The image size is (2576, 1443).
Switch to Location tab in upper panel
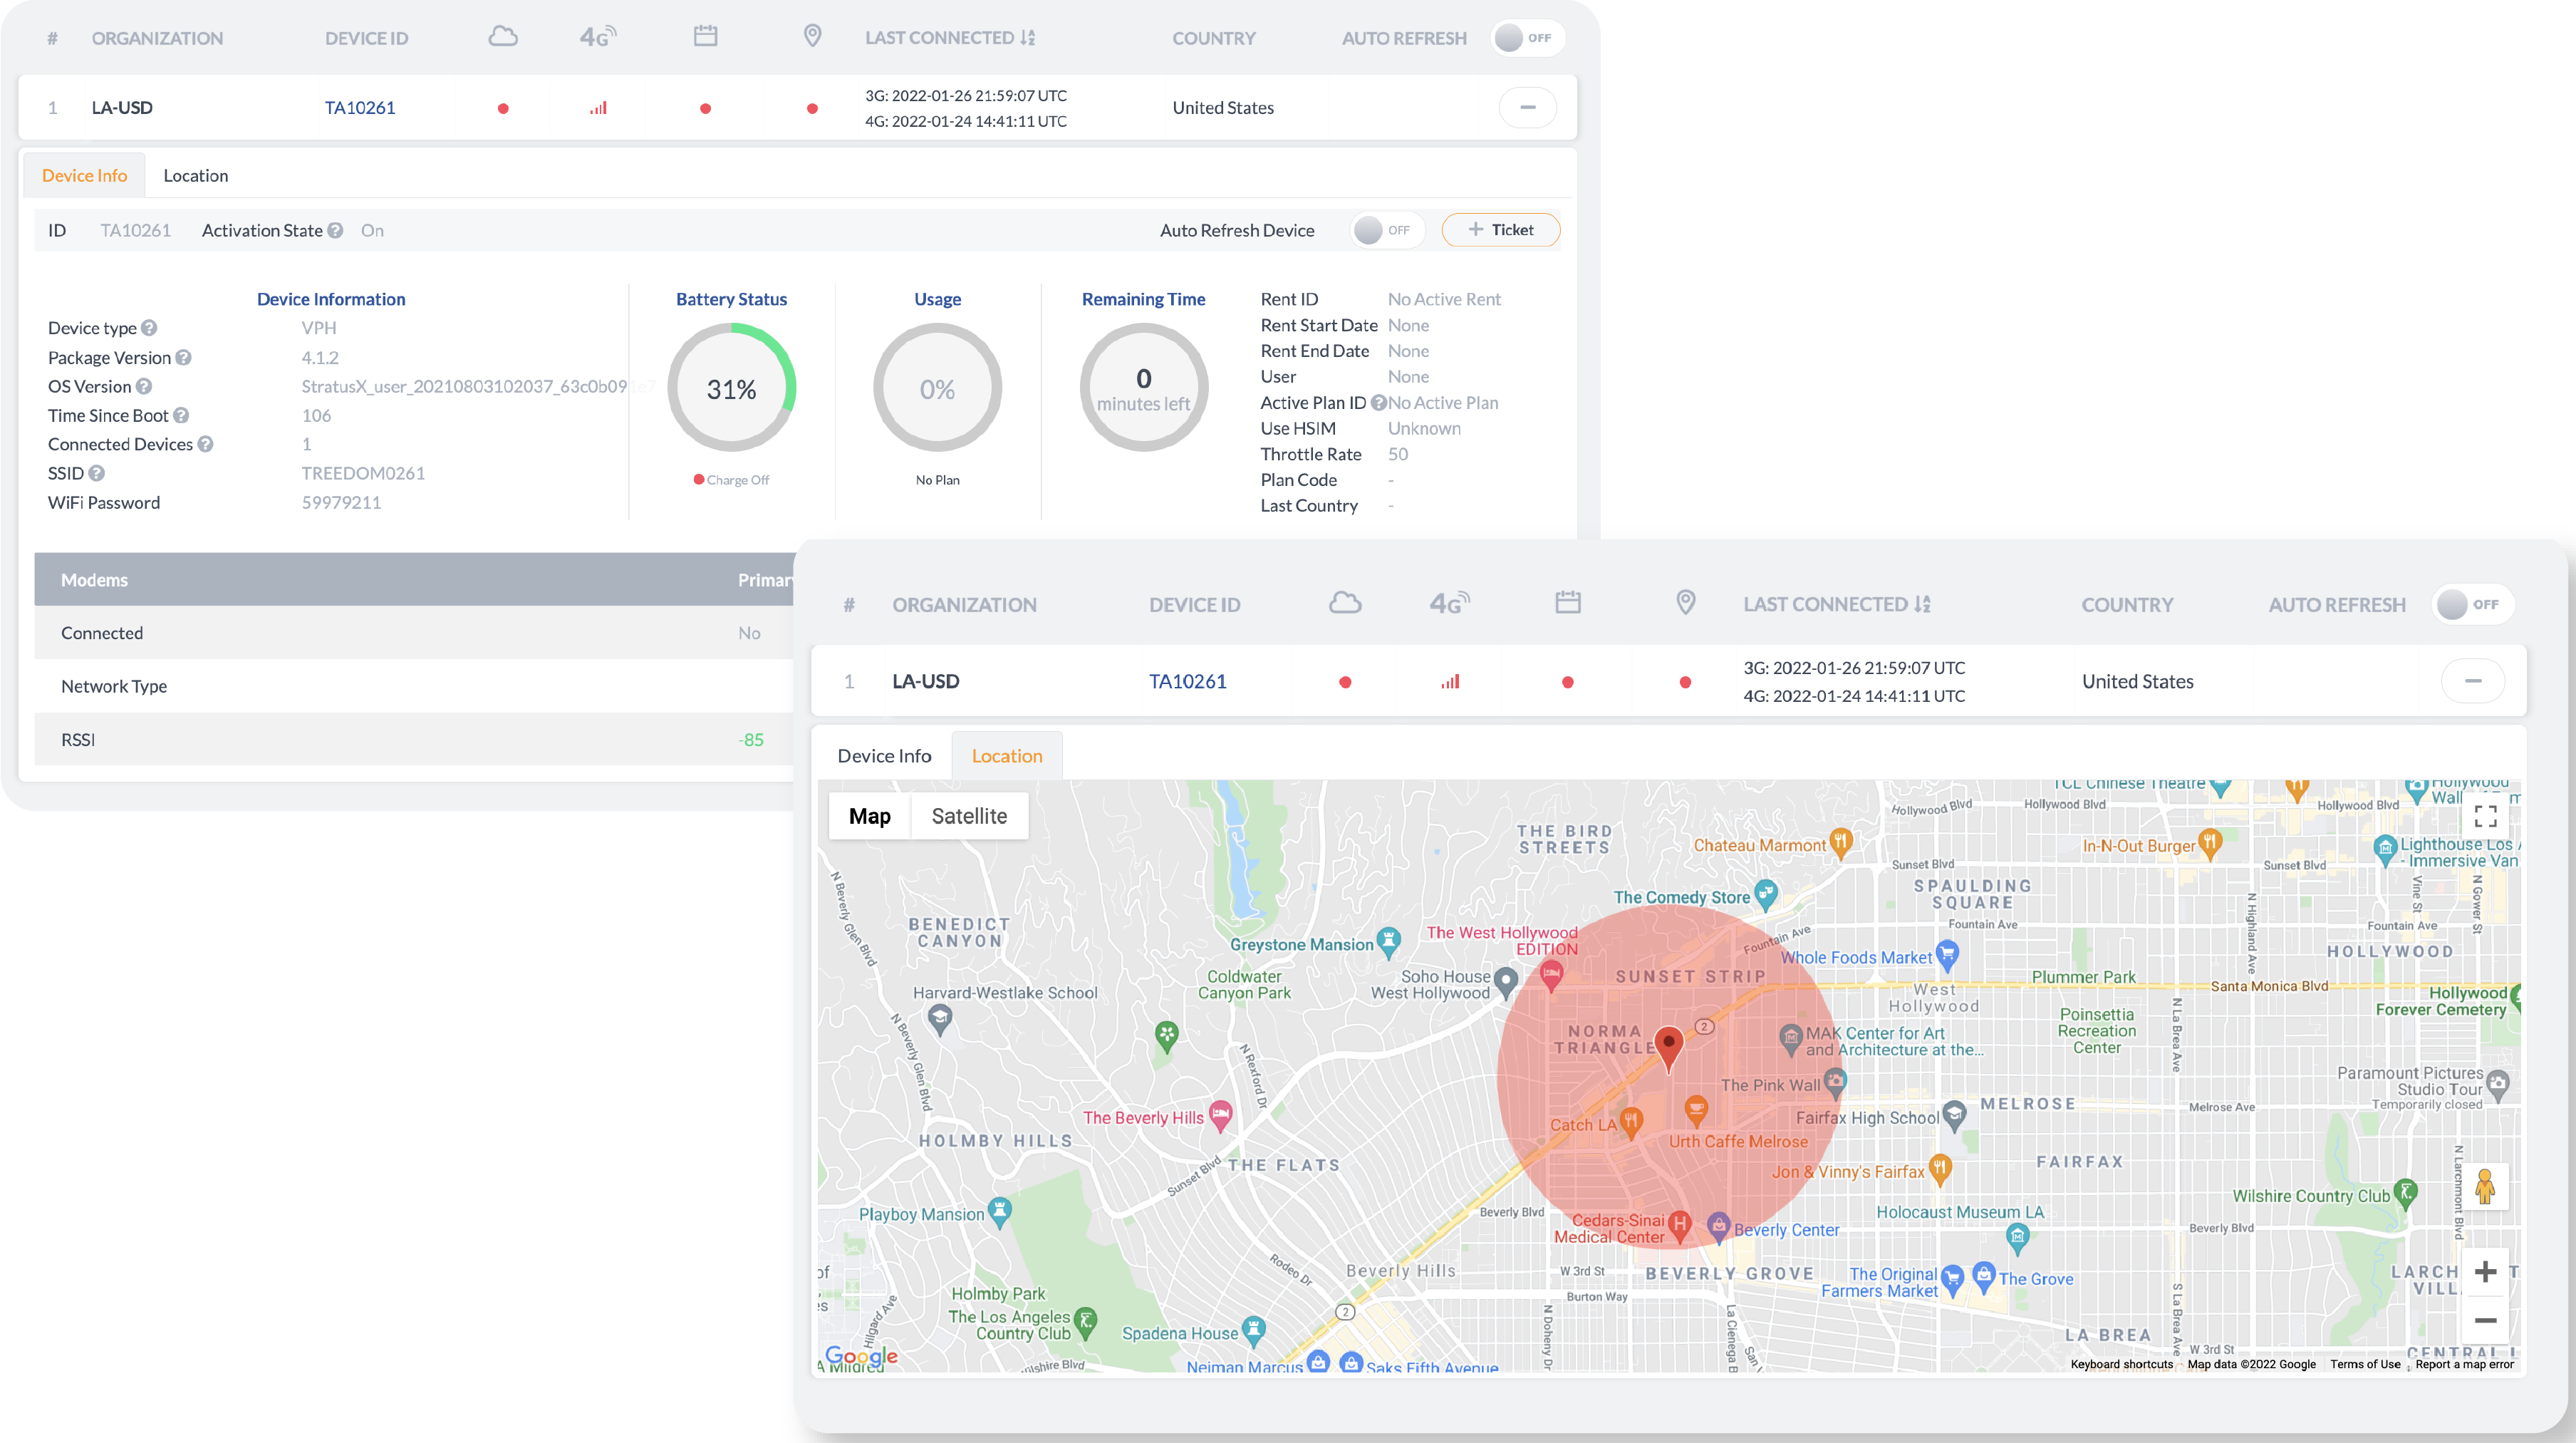coord(195,175)
